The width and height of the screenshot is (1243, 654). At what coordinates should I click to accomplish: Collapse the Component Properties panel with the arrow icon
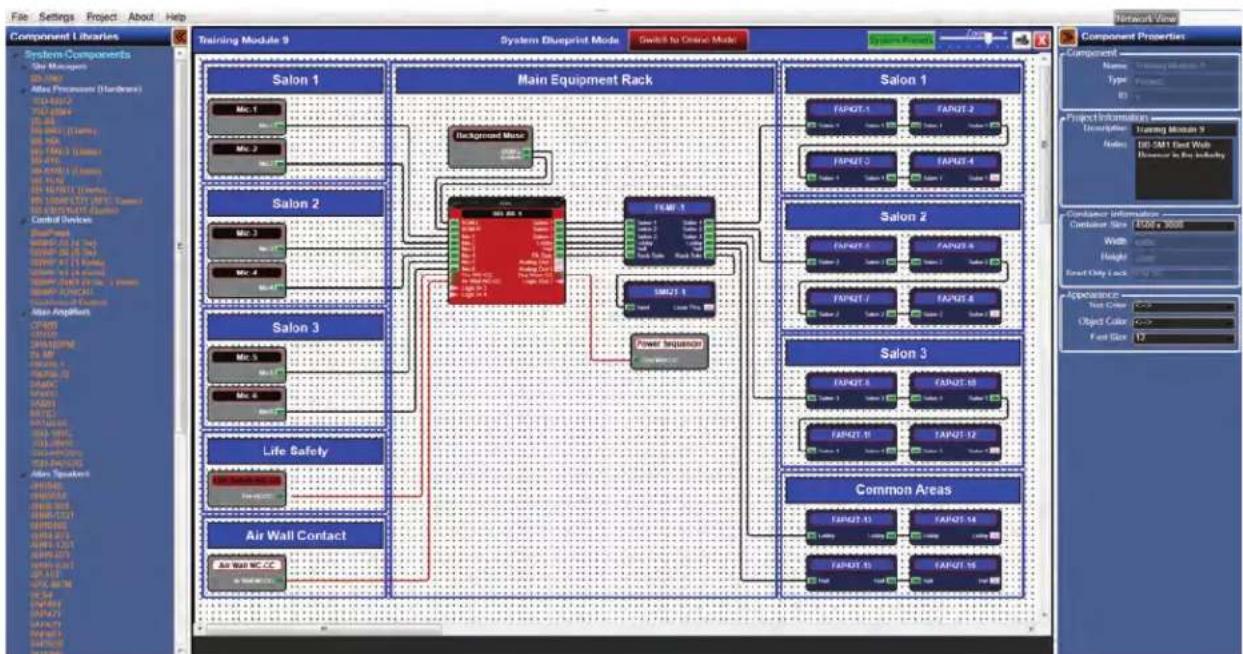(1067, 37)
